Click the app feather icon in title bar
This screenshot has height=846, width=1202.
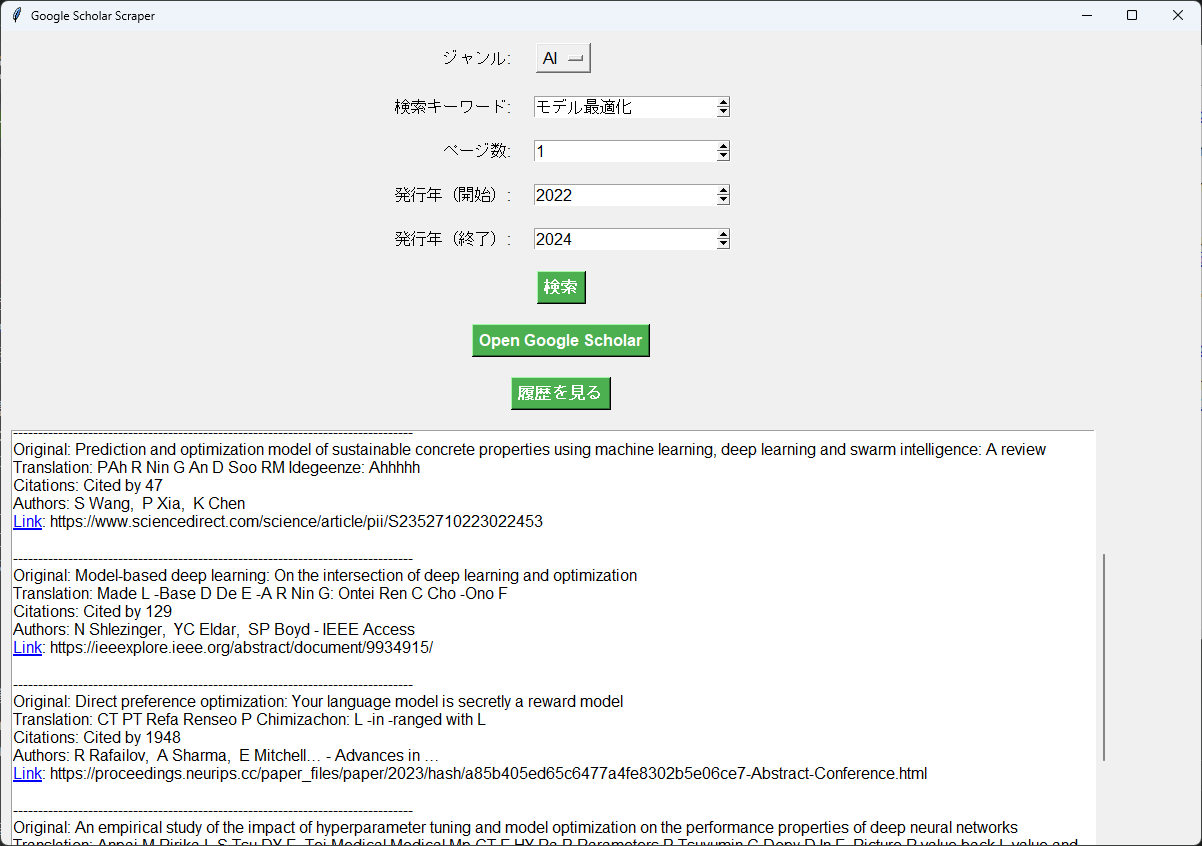pyautogui.click(x=16, y=15)
